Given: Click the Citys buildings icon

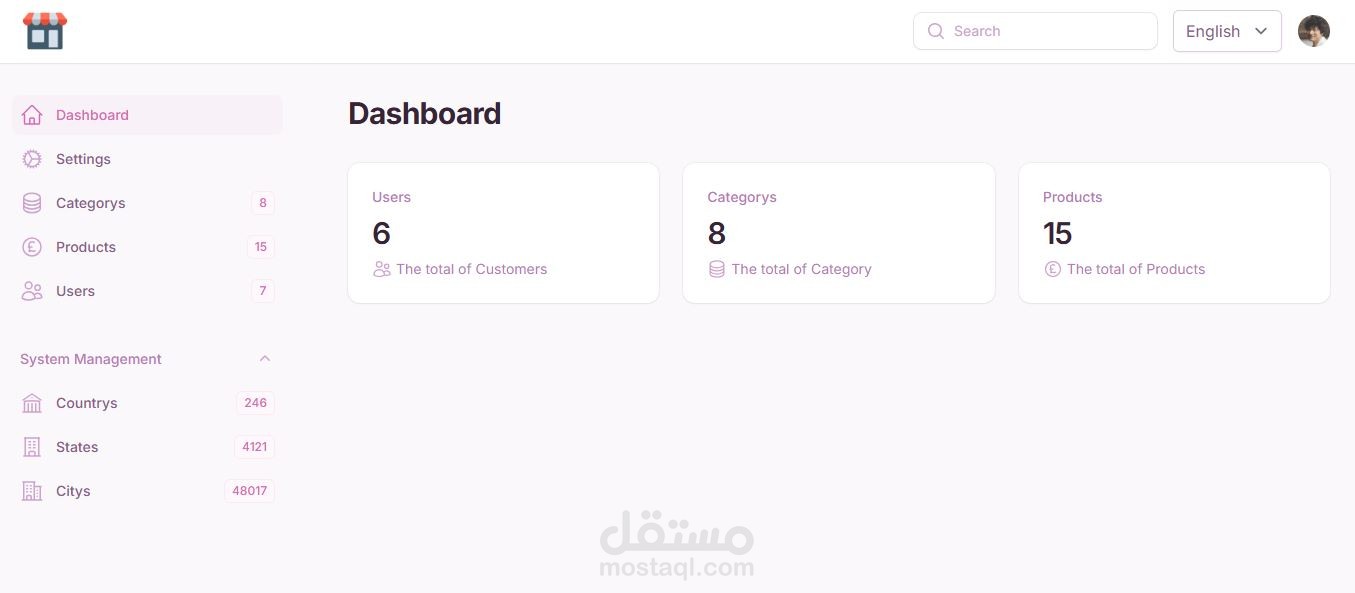Looking at the screenshot, I should [32, 491].
